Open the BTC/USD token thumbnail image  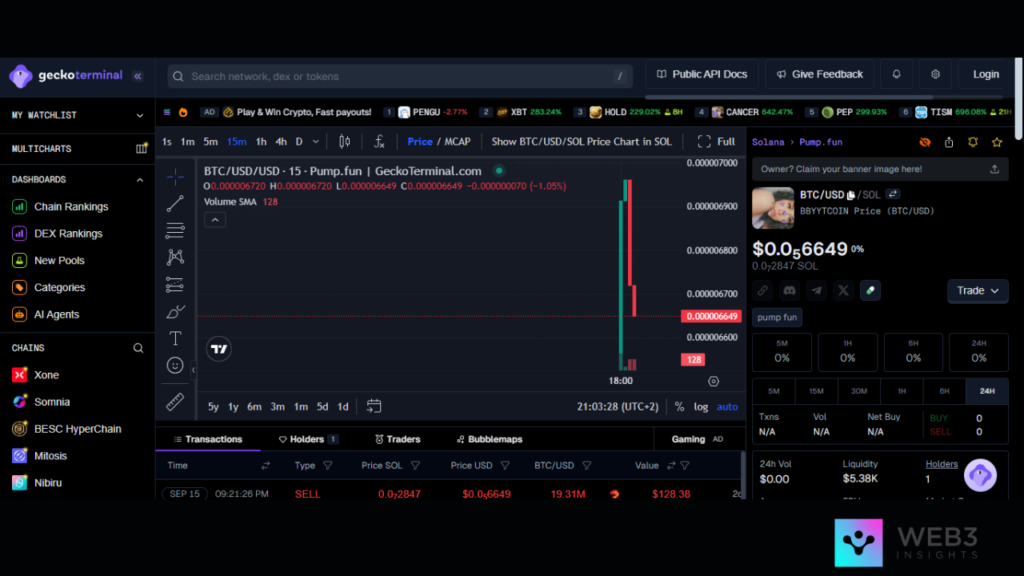click(x=773, y=208)
